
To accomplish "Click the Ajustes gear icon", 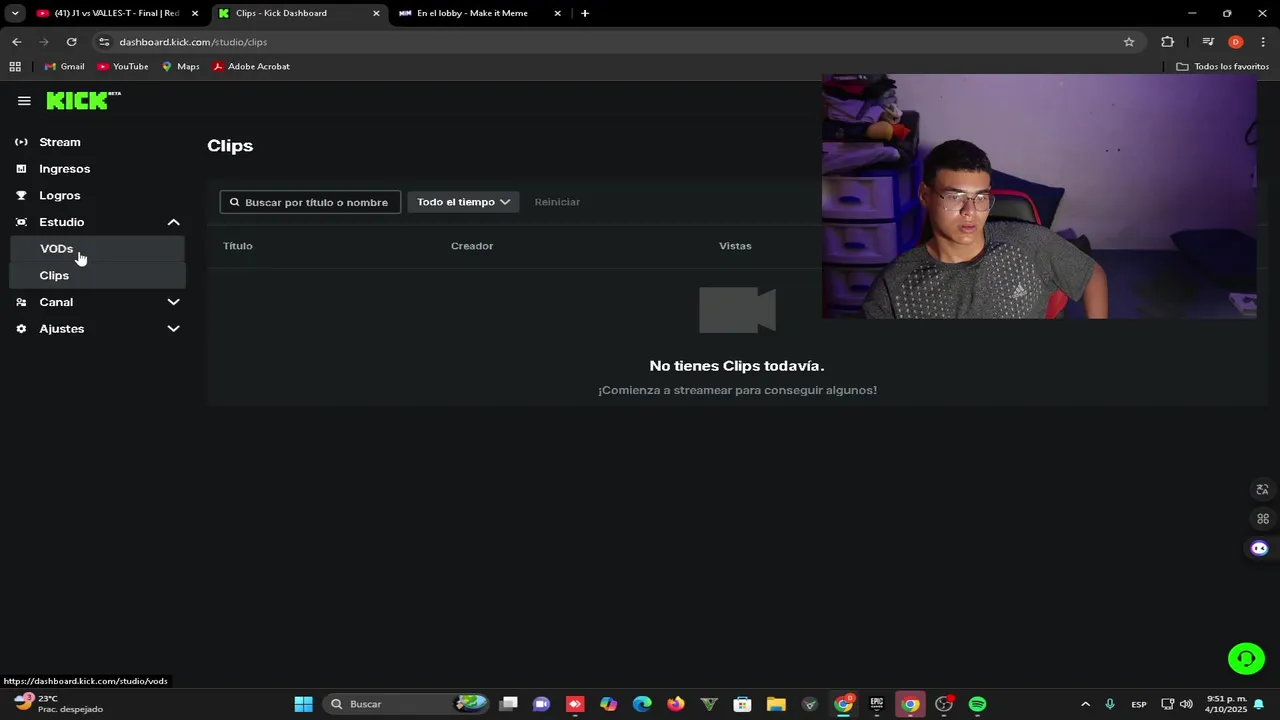I will click(x=21, y=329).
